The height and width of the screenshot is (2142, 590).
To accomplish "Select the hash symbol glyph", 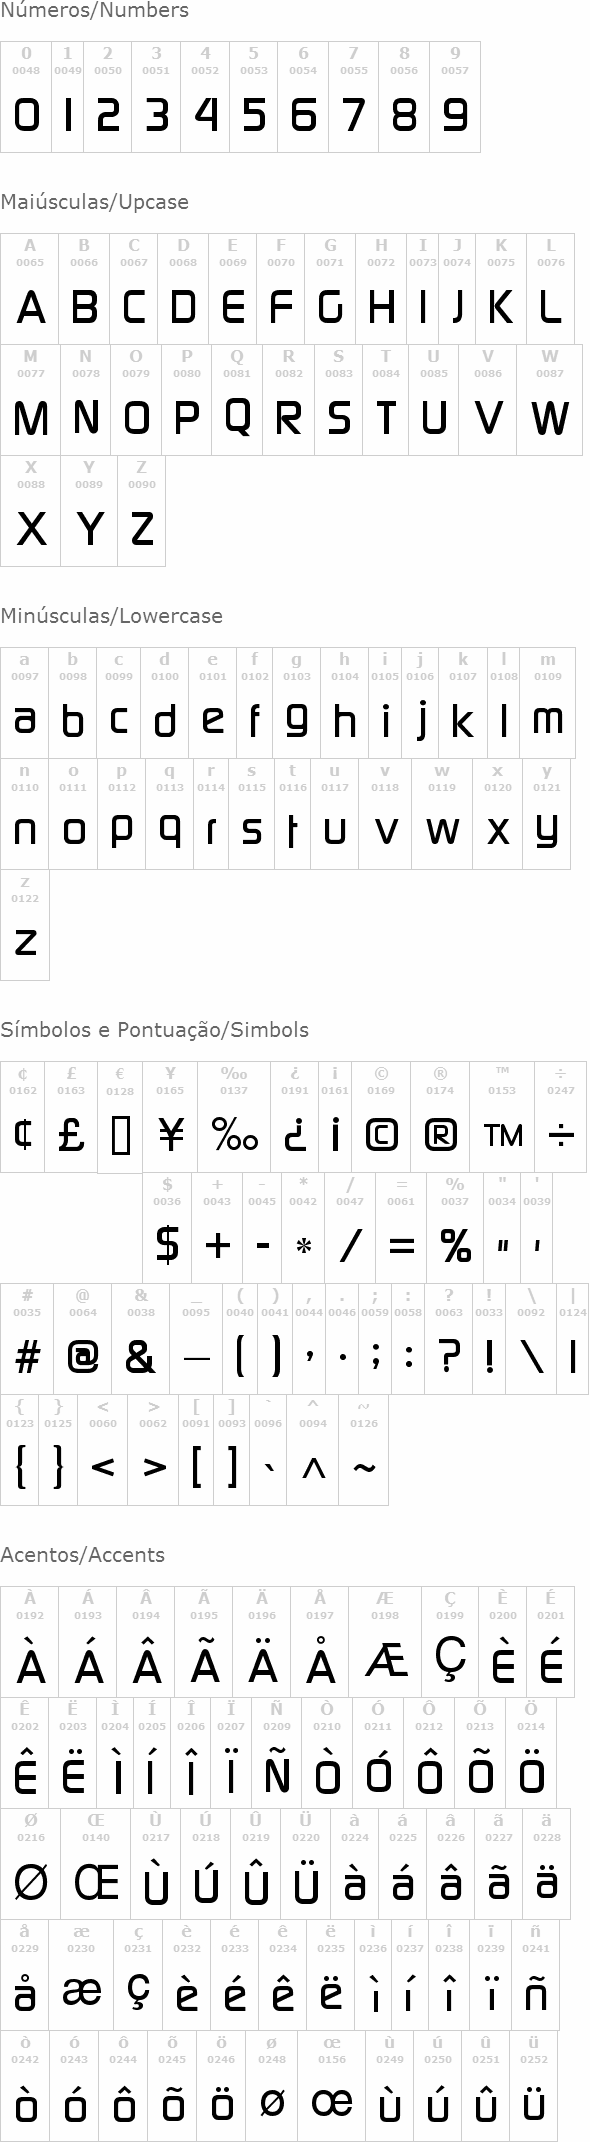I will [x=28, y=1356].
